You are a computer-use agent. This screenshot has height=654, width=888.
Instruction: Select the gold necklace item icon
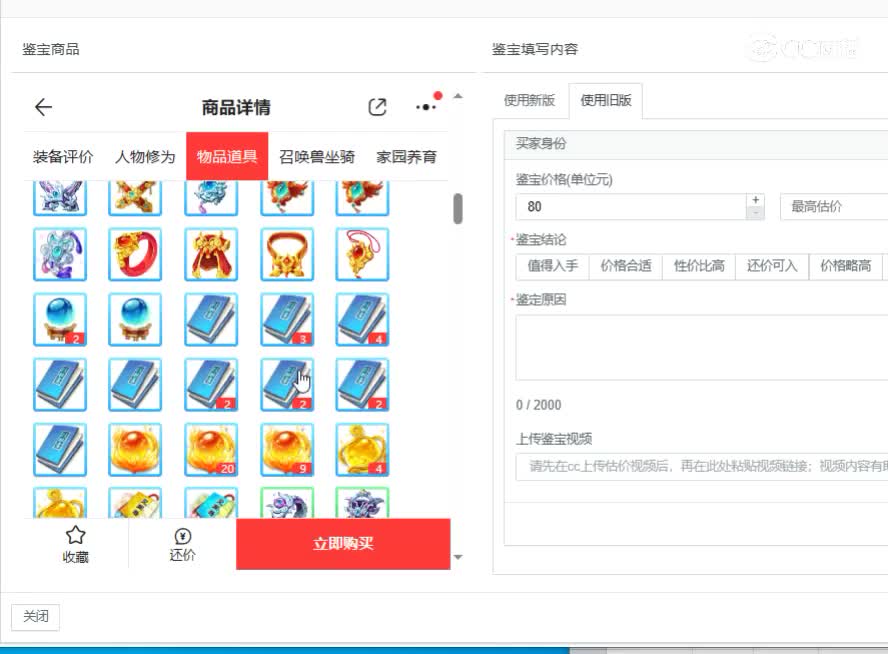pyautogui.click(x=287, y=254)
